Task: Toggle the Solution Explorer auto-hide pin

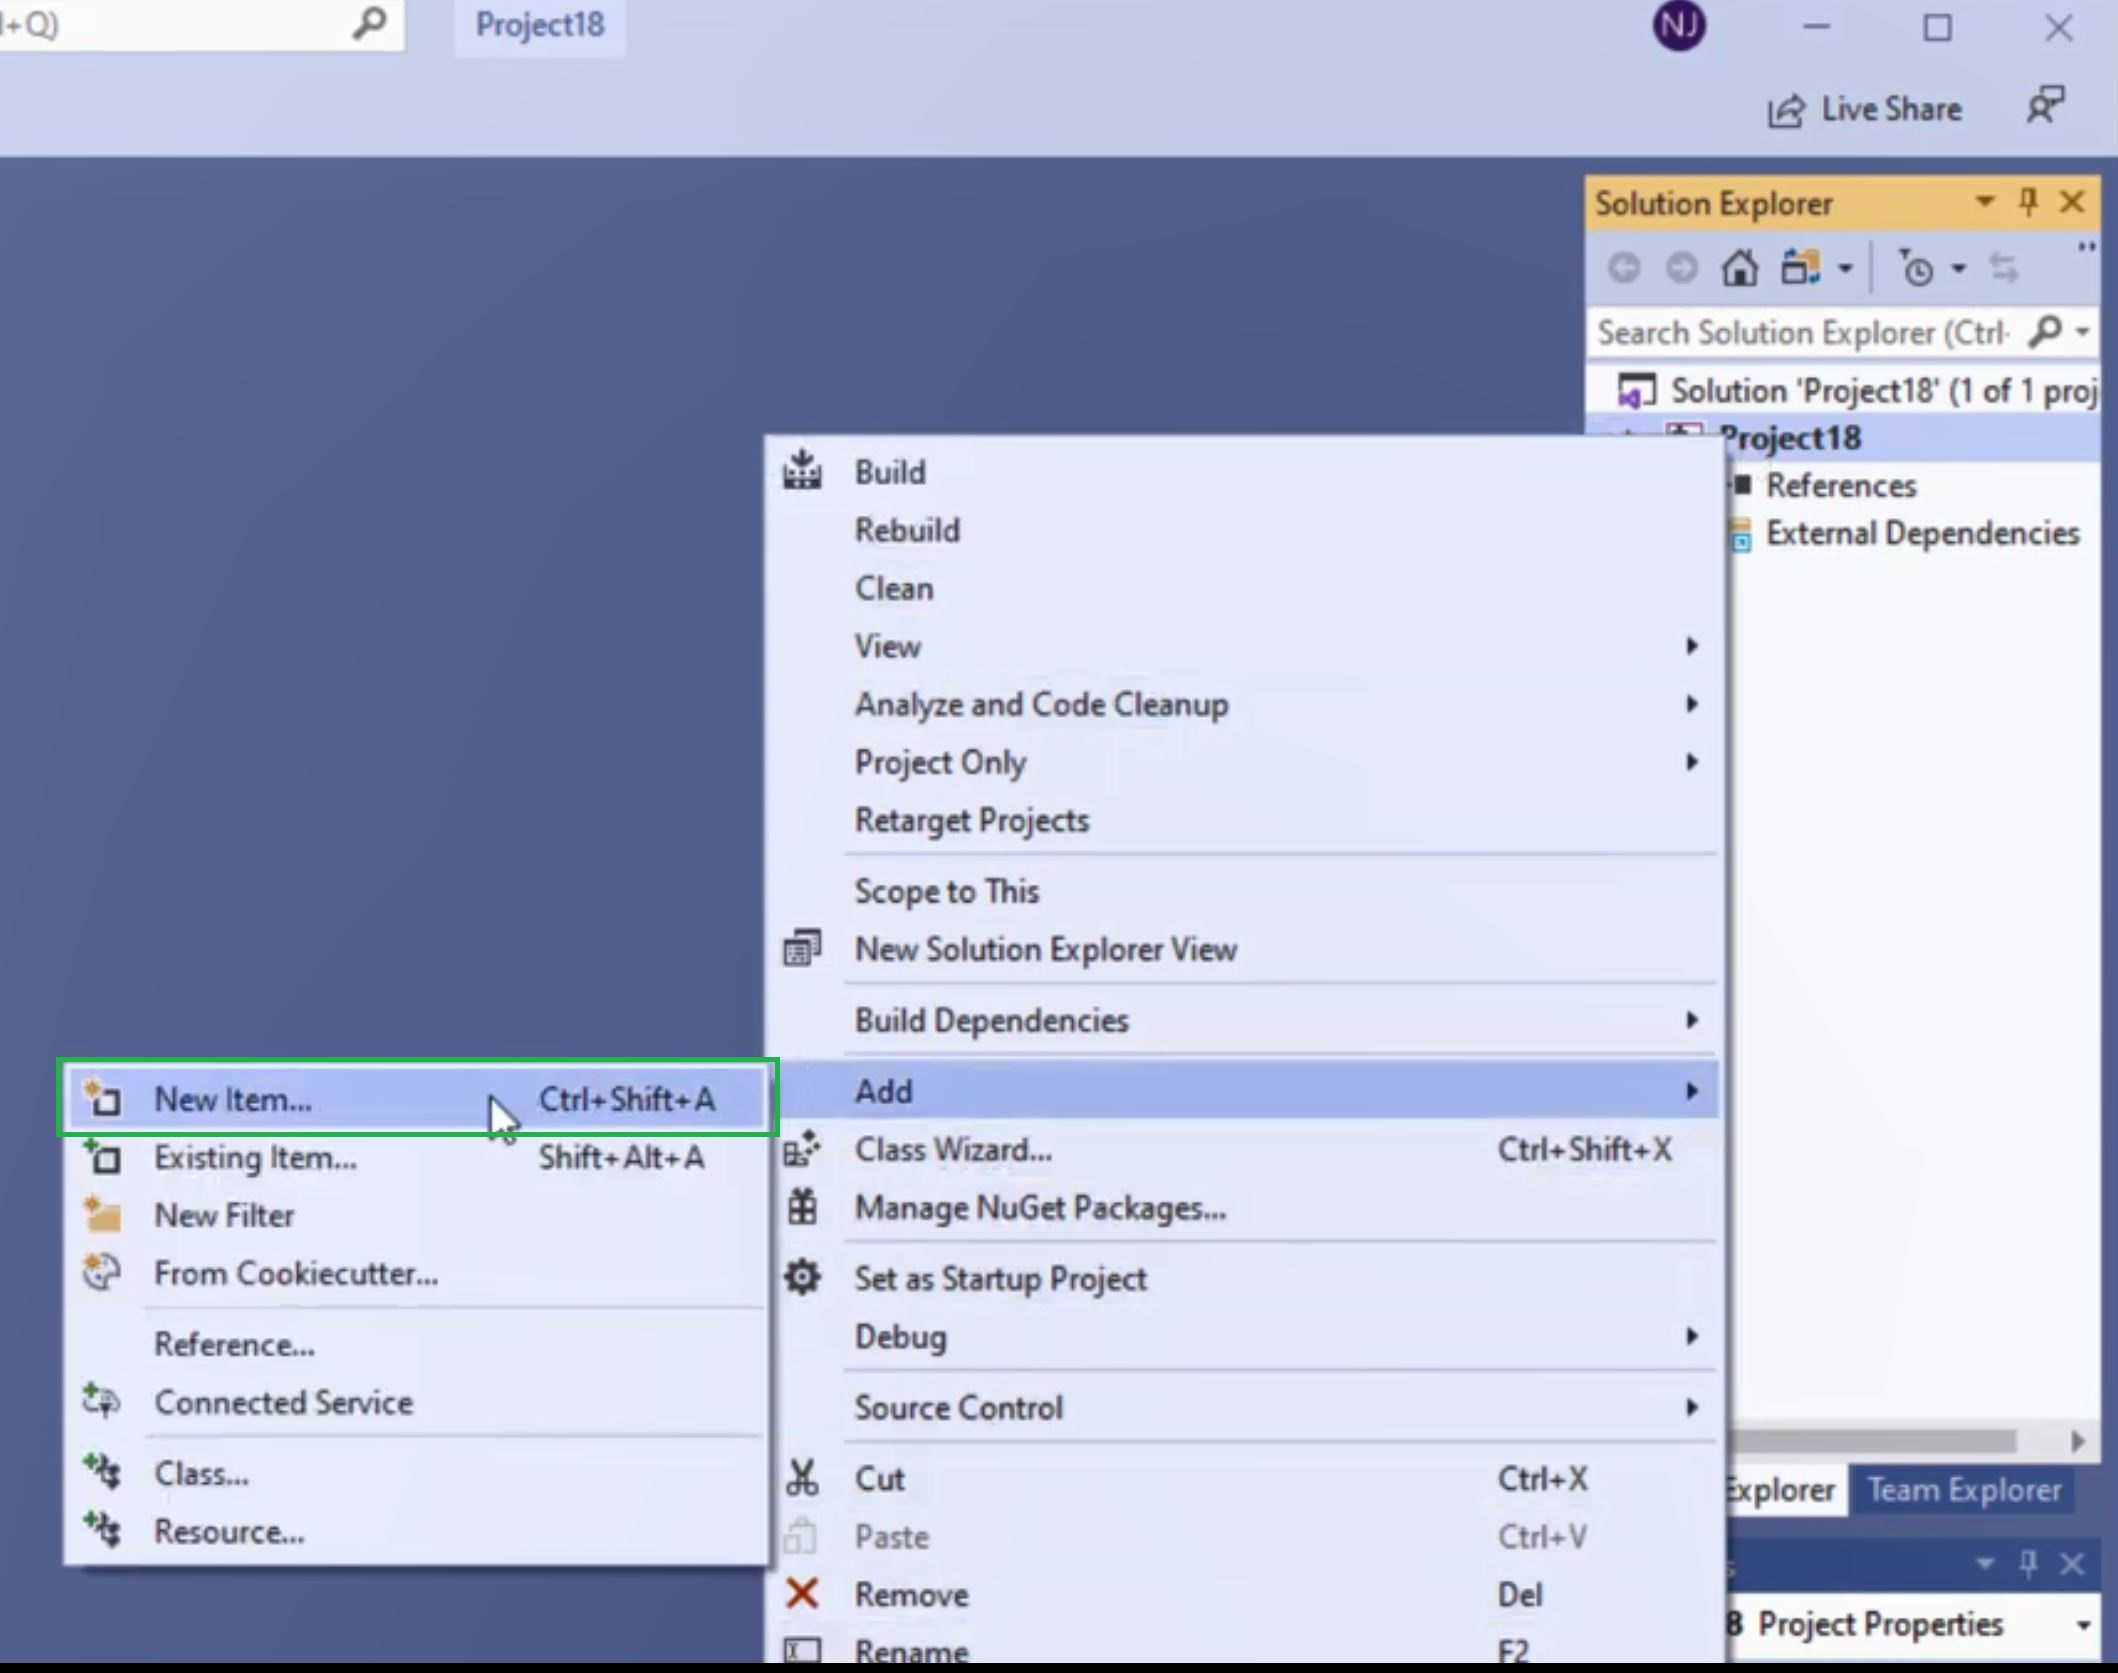Action: [2029, 203]
